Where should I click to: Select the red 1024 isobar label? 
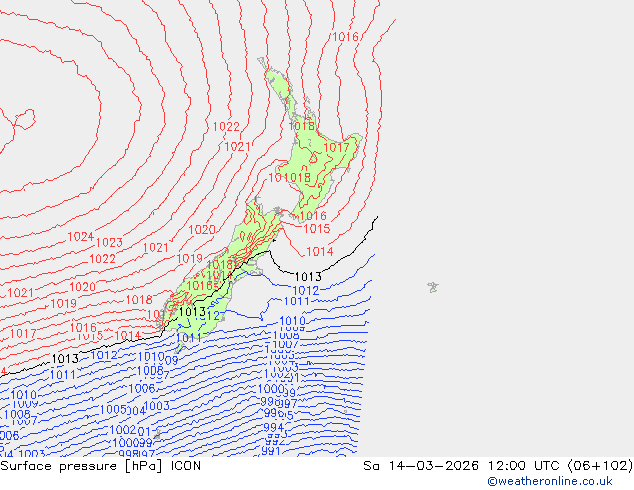[80, 237]
